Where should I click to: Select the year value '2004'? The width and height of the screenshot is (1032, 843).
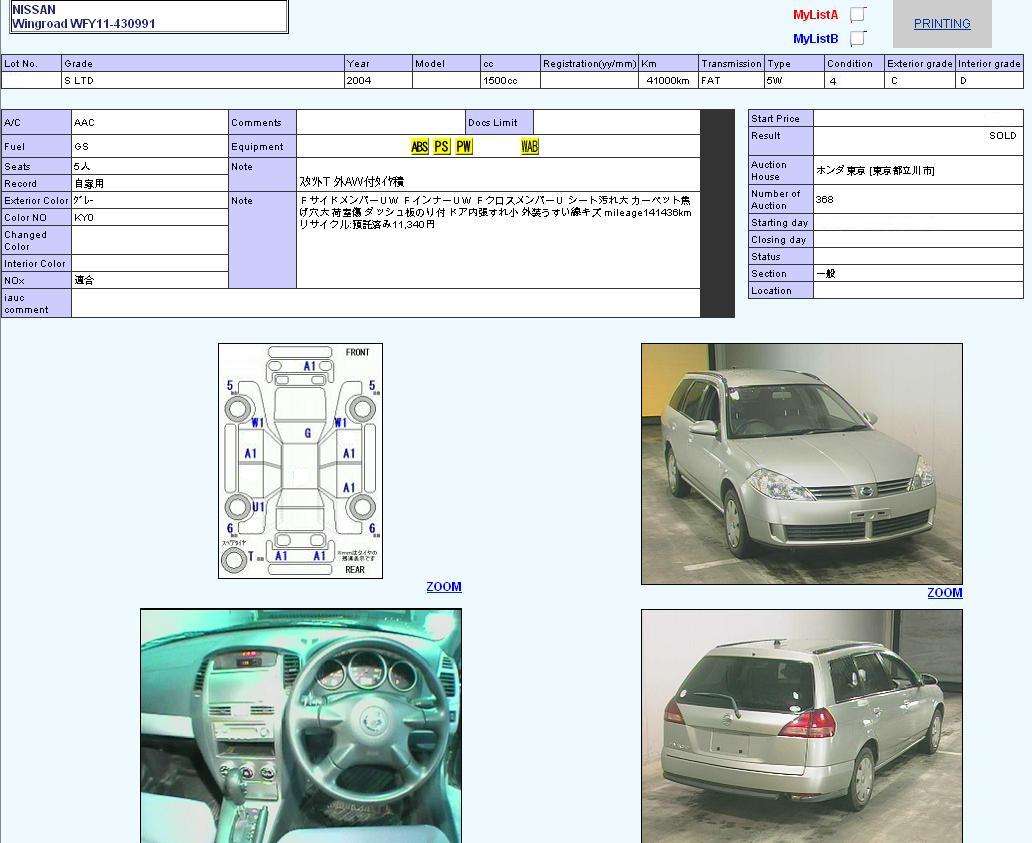tap(359, 80)
